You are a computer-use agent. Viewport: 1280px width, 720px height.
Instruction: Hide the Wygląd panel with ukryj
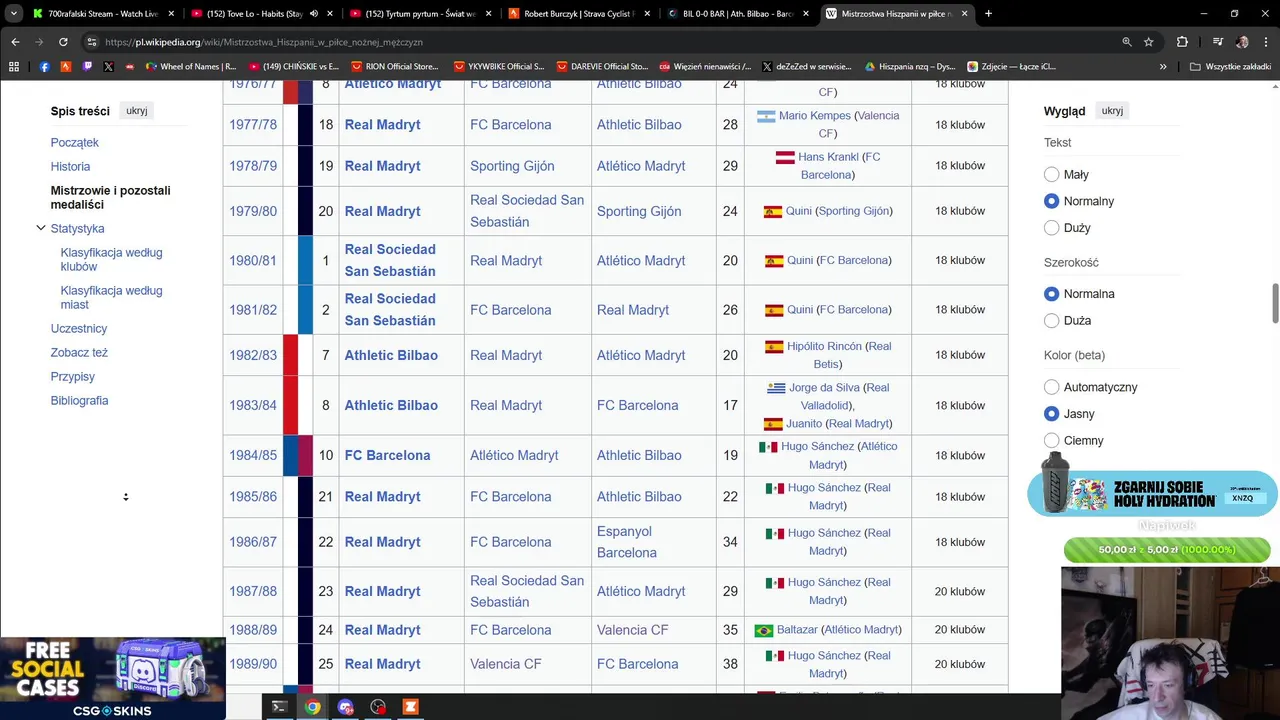[x=1112, y=111]
